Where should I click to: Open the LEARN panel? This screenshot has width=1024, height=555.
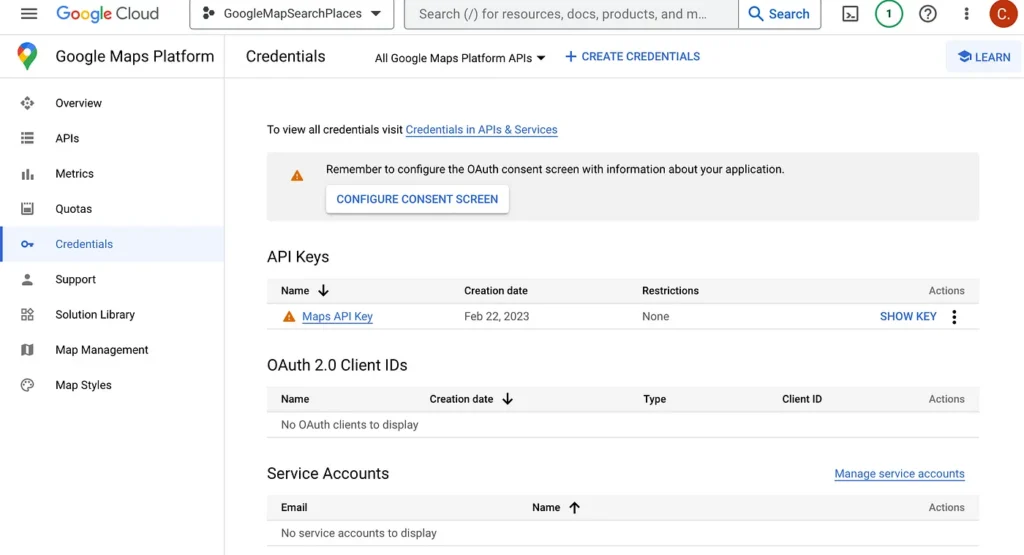pos(984,57)
